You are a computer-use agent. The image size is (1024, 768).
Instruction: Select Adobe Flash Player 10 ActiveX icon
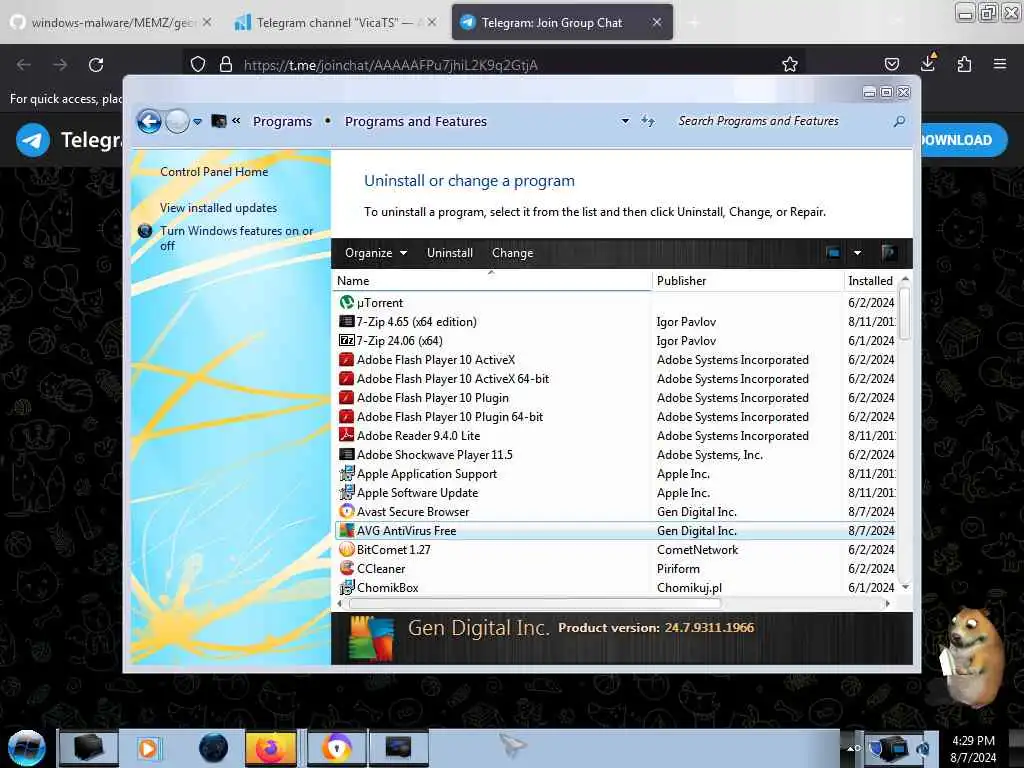click(x=347, y=359)
